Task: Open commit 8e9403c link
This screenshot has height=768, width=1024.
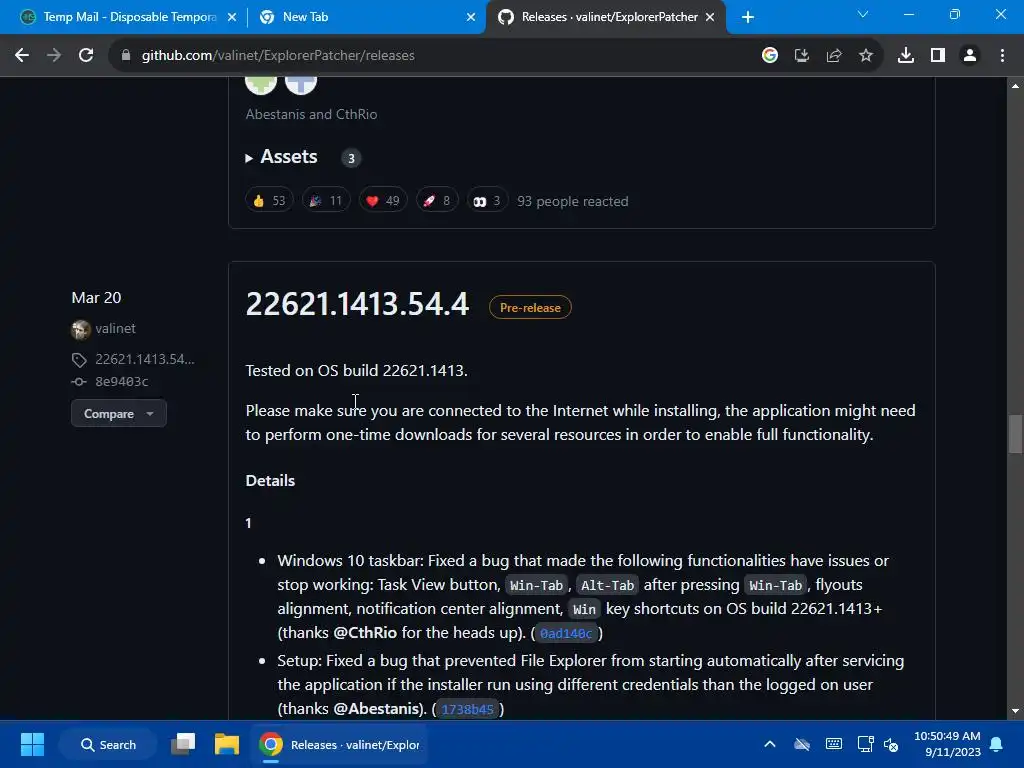Action: point(121,381)
